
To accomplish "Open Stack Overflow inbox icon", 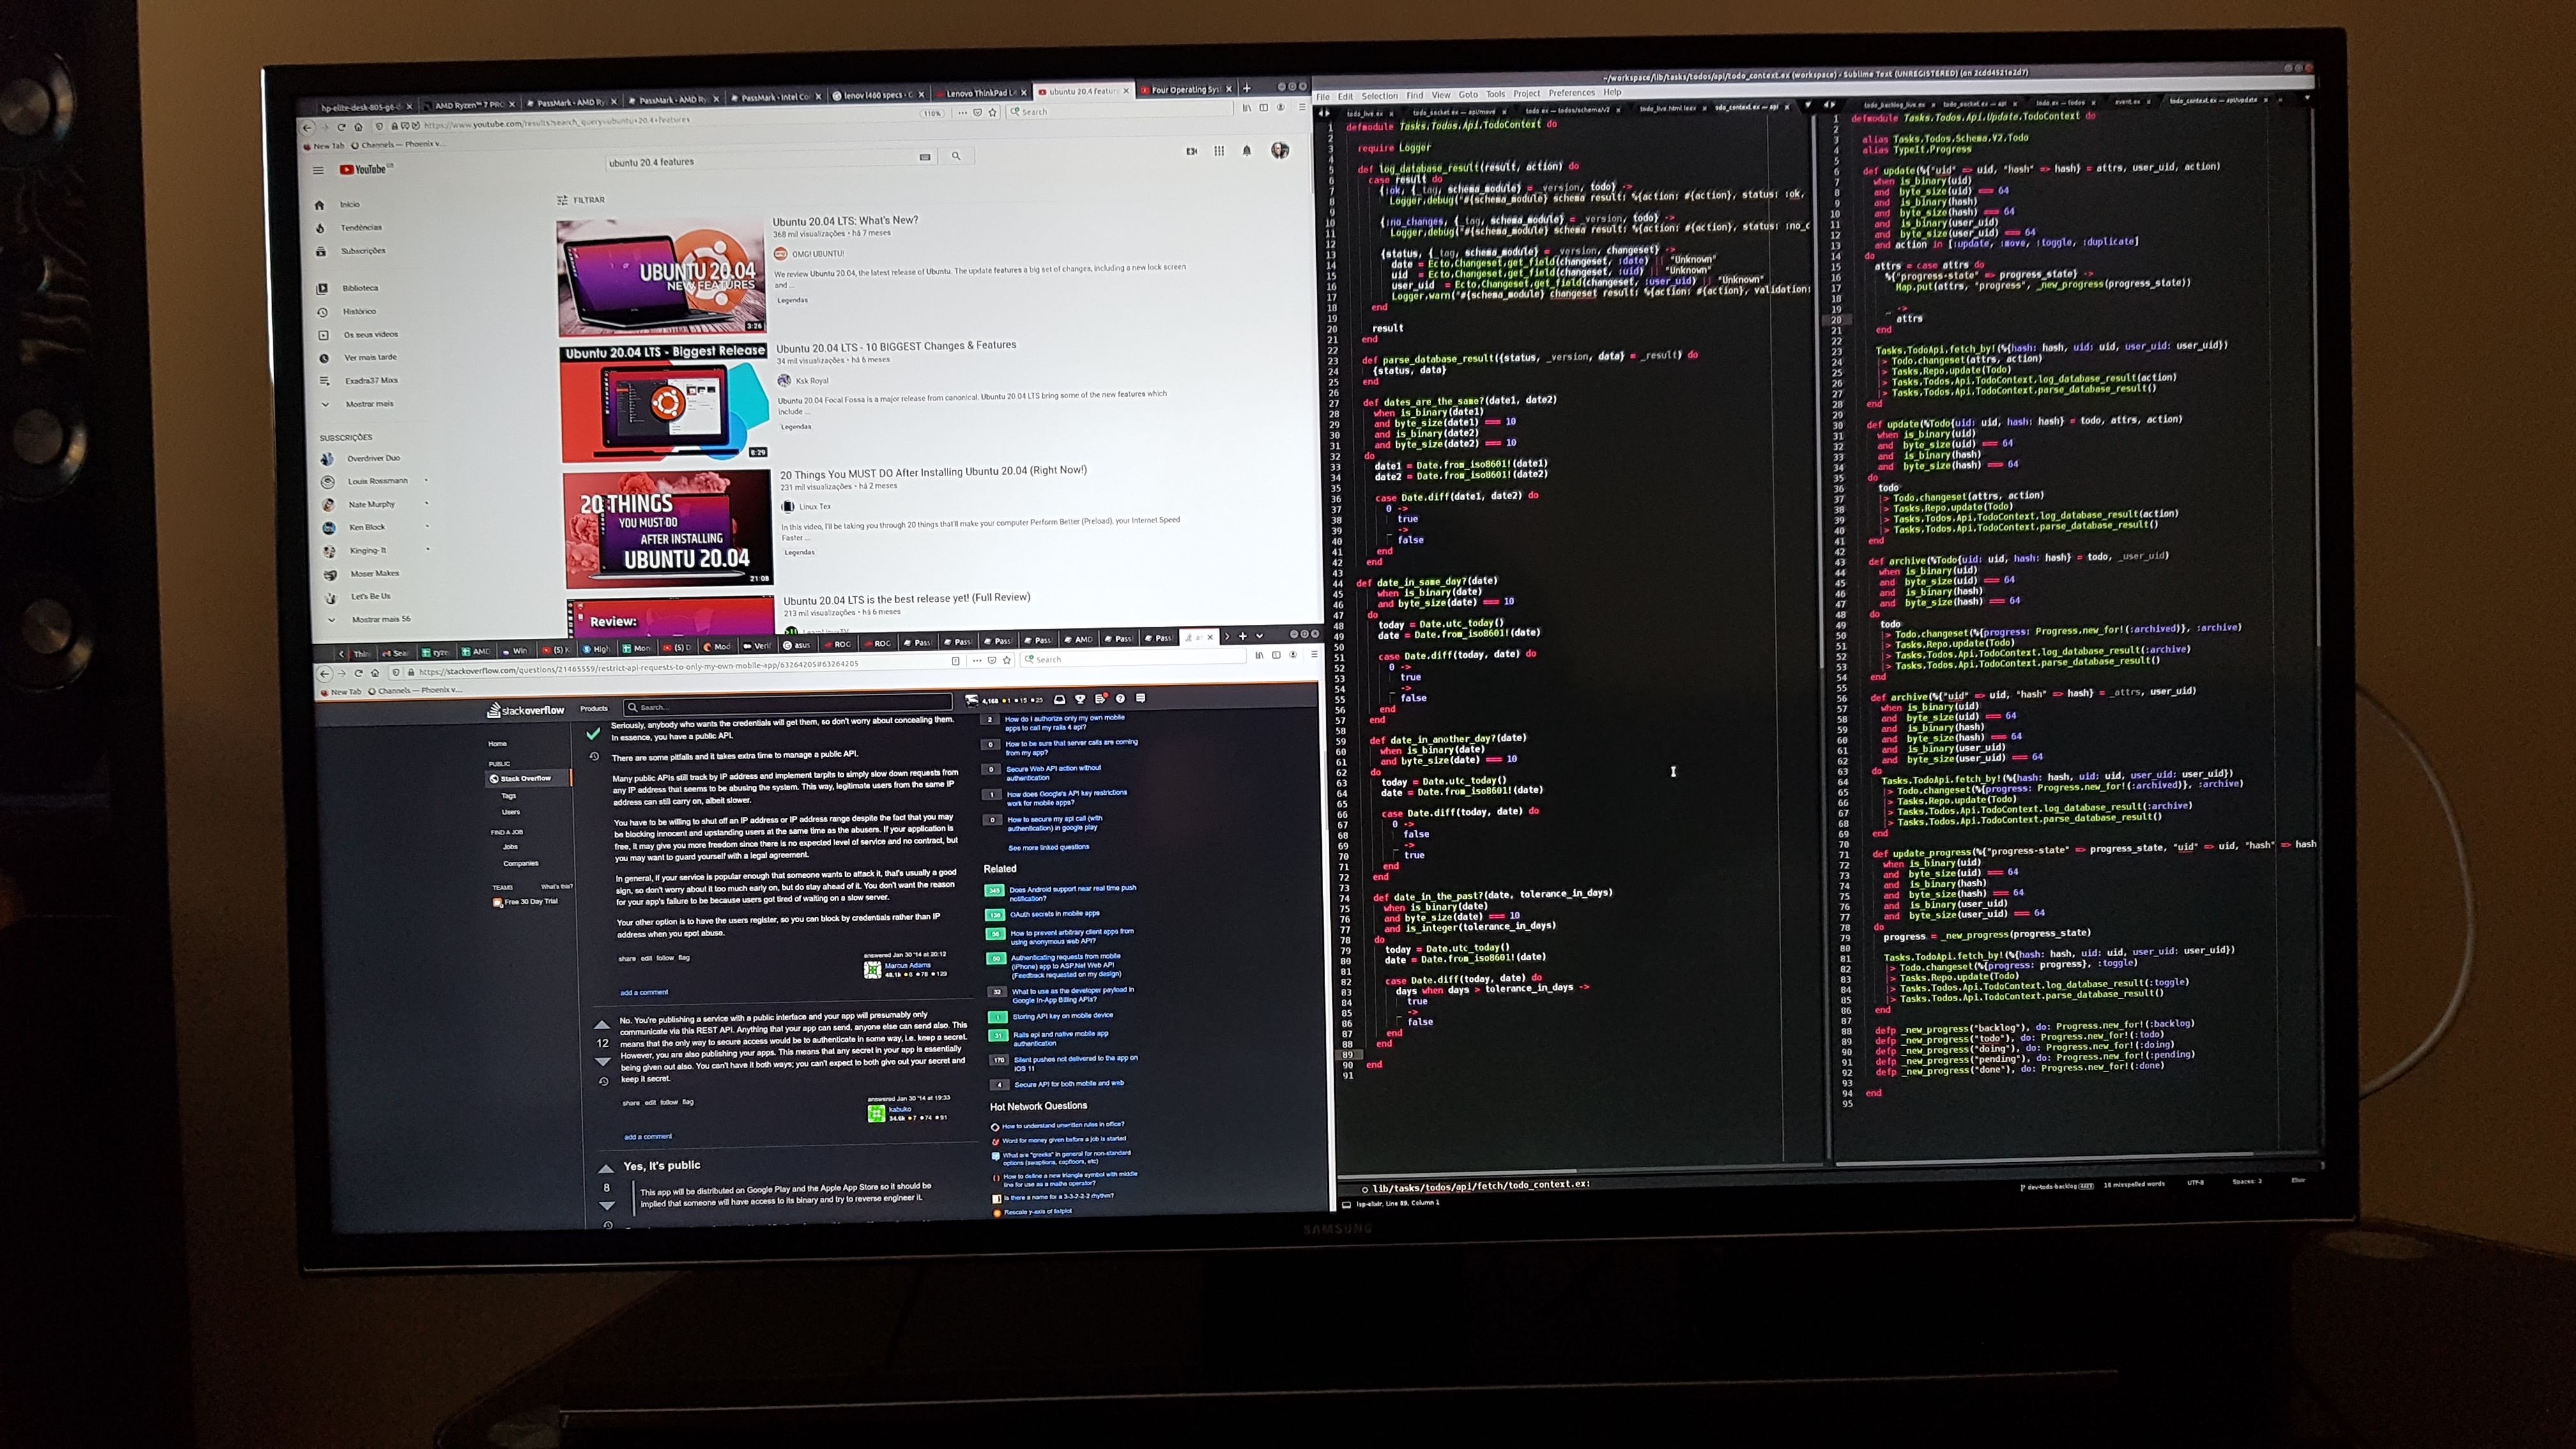I will click(1059, 699).
